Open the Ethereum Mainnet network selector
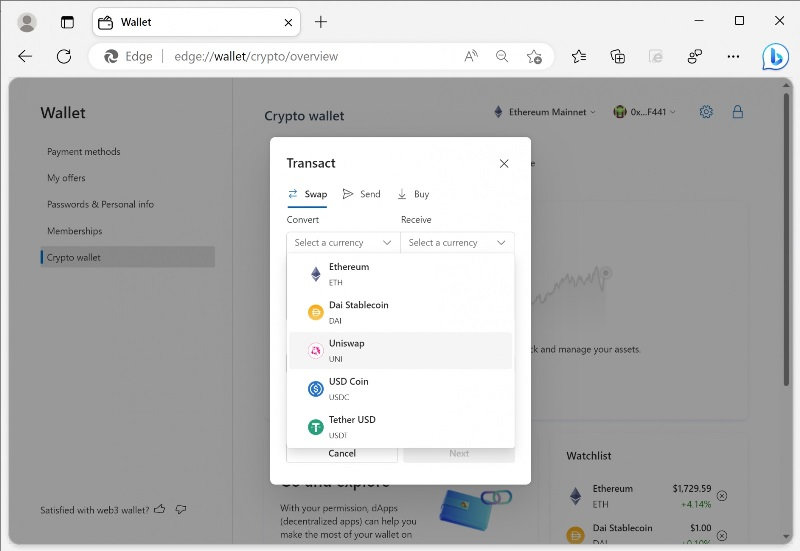Viewport: 800px width, 551px height. tap(545, 112)
